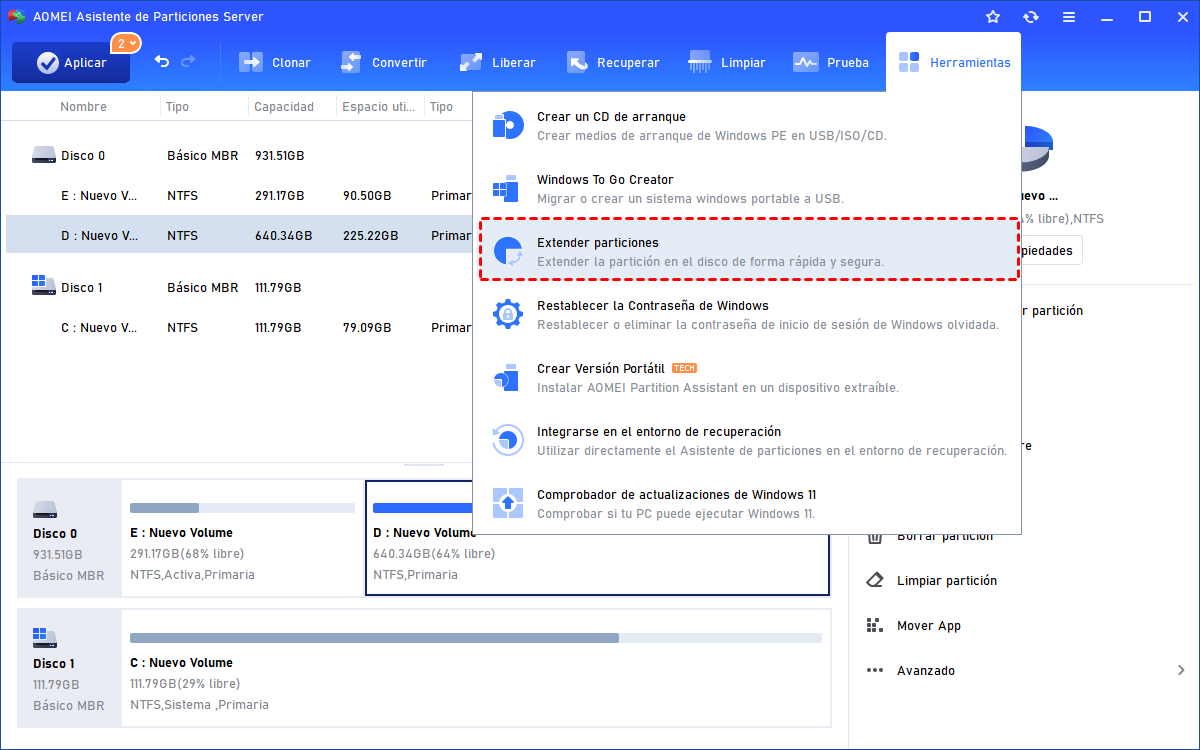The width and height of the screenshot is (1200, 750).
Task: Open the hamburger menu in title bar
Action: 1069,17
